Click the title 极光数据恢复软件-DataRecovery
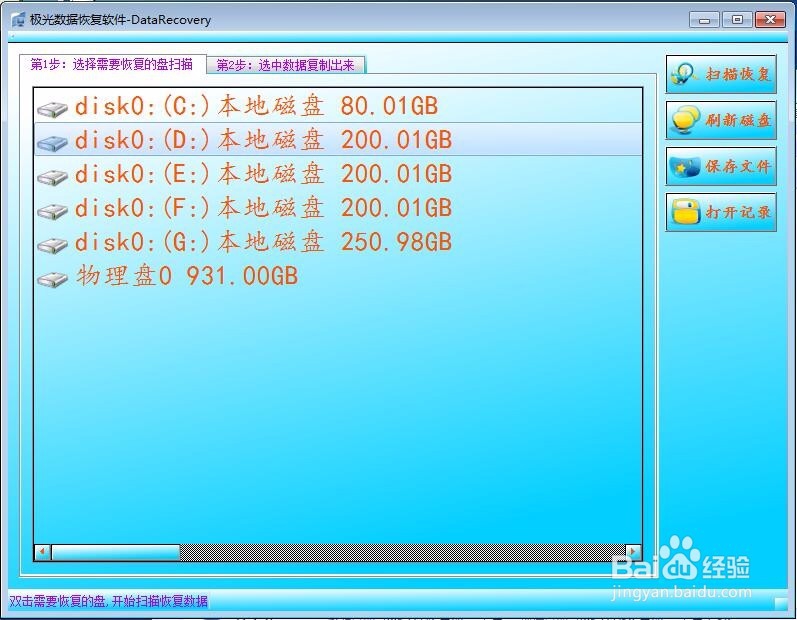Screen dimensions: 797x620 click(x=120, y=20)
